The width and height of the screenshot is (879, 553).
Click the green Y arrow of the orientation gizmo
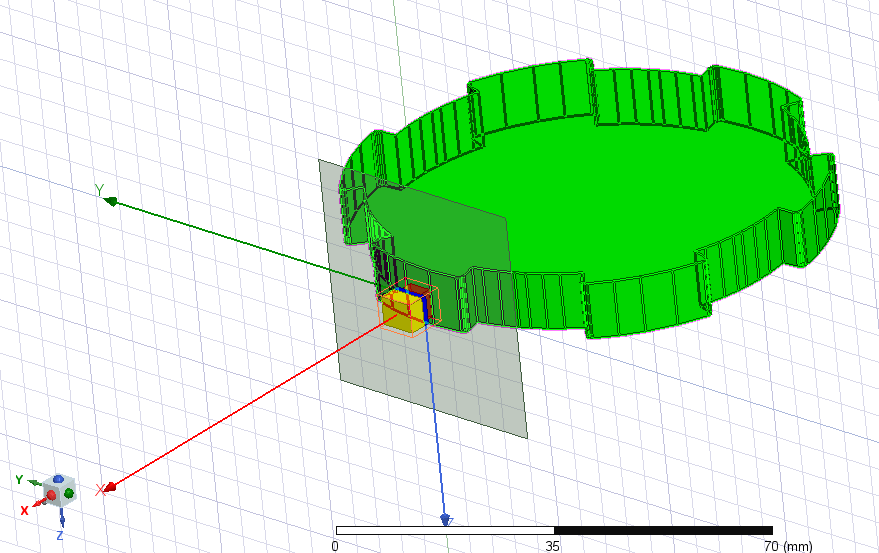click(34, 482)
